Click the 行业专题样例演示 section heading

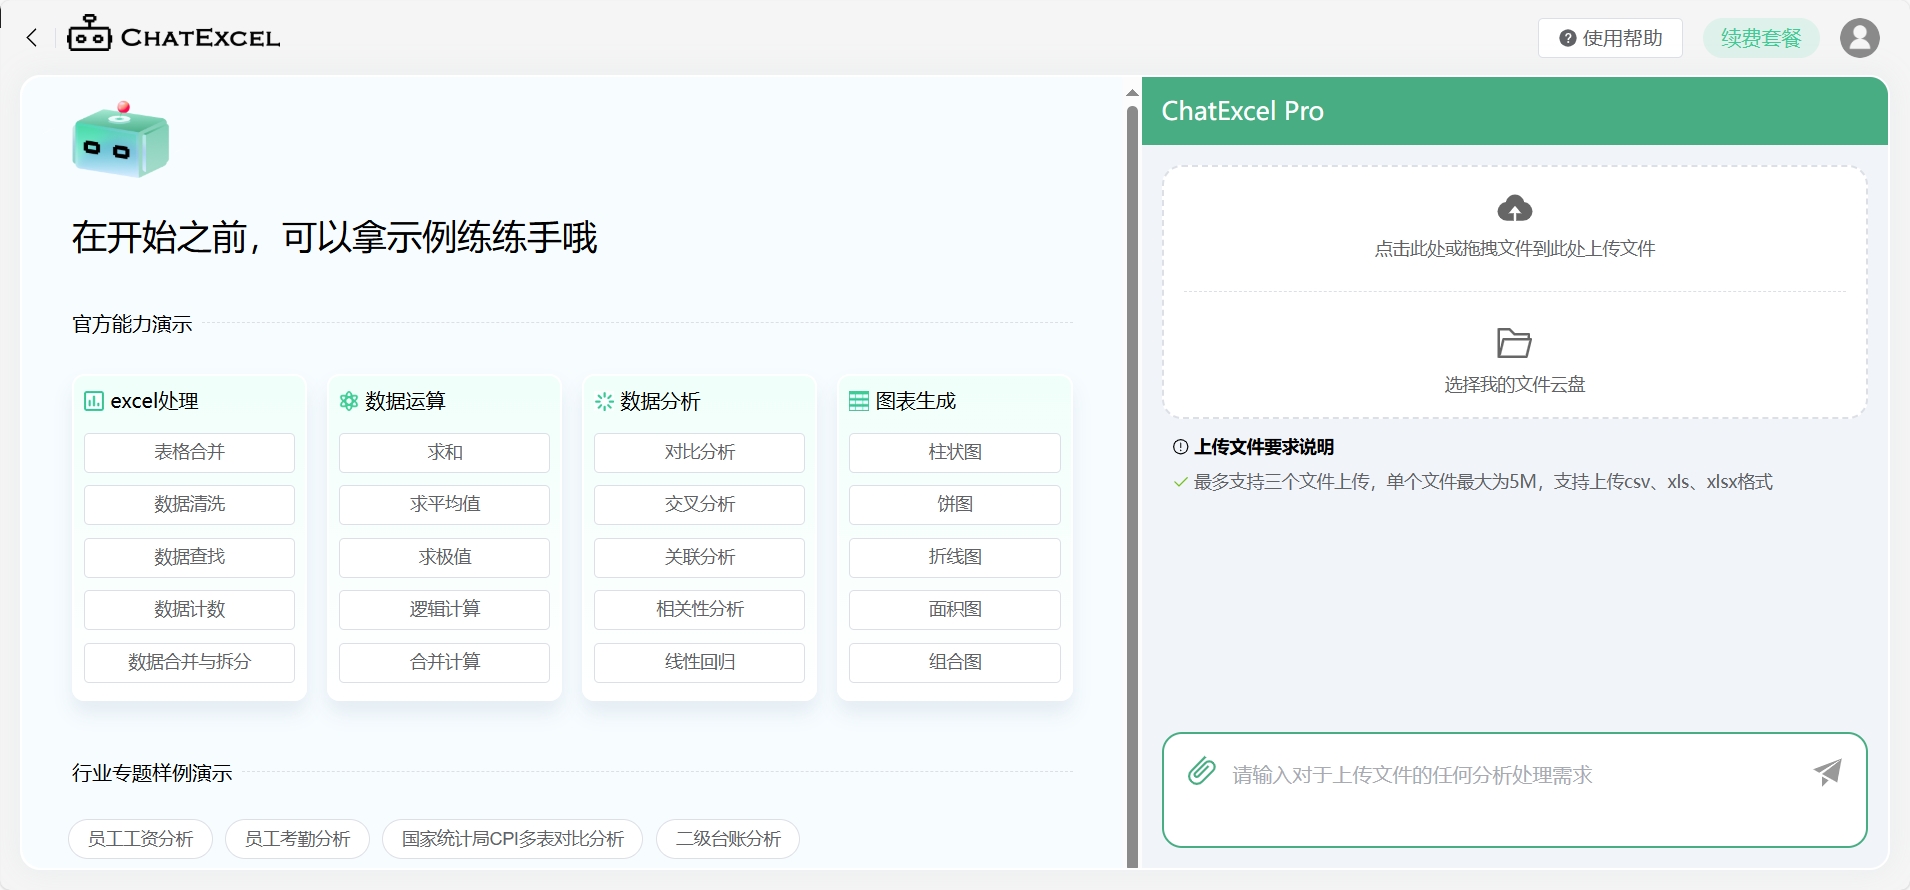click(152, 773)
